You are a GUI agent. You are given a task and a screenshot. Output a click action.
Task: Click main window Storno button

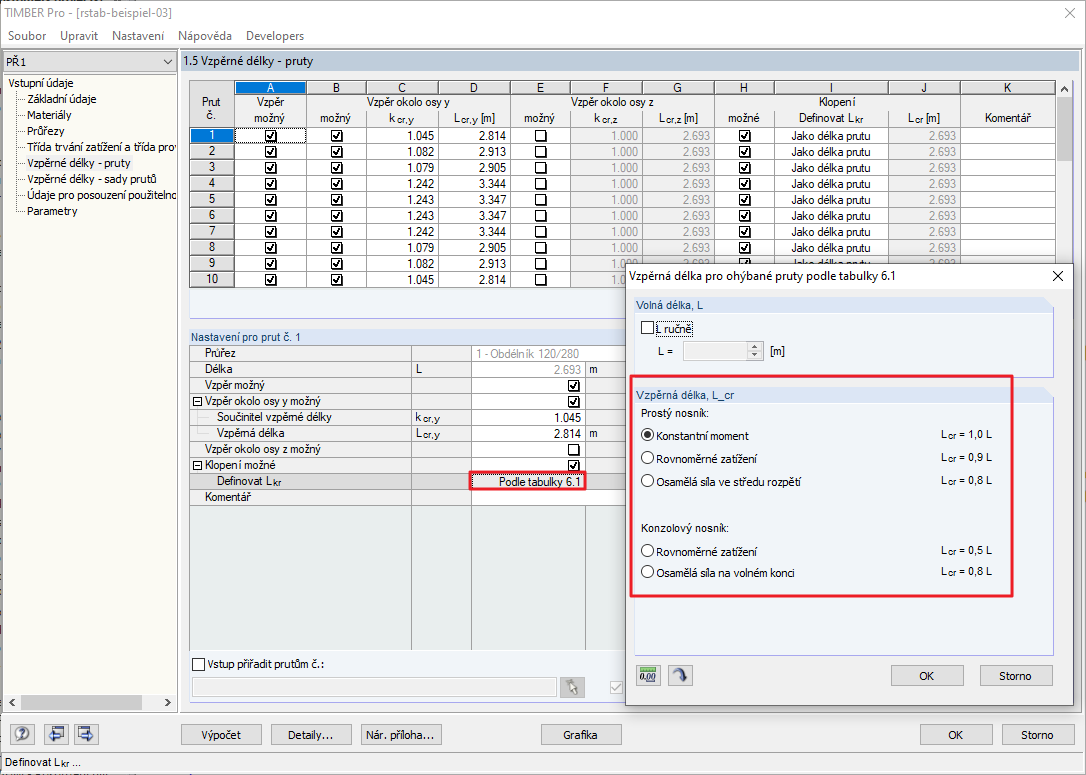point(1037,735)
